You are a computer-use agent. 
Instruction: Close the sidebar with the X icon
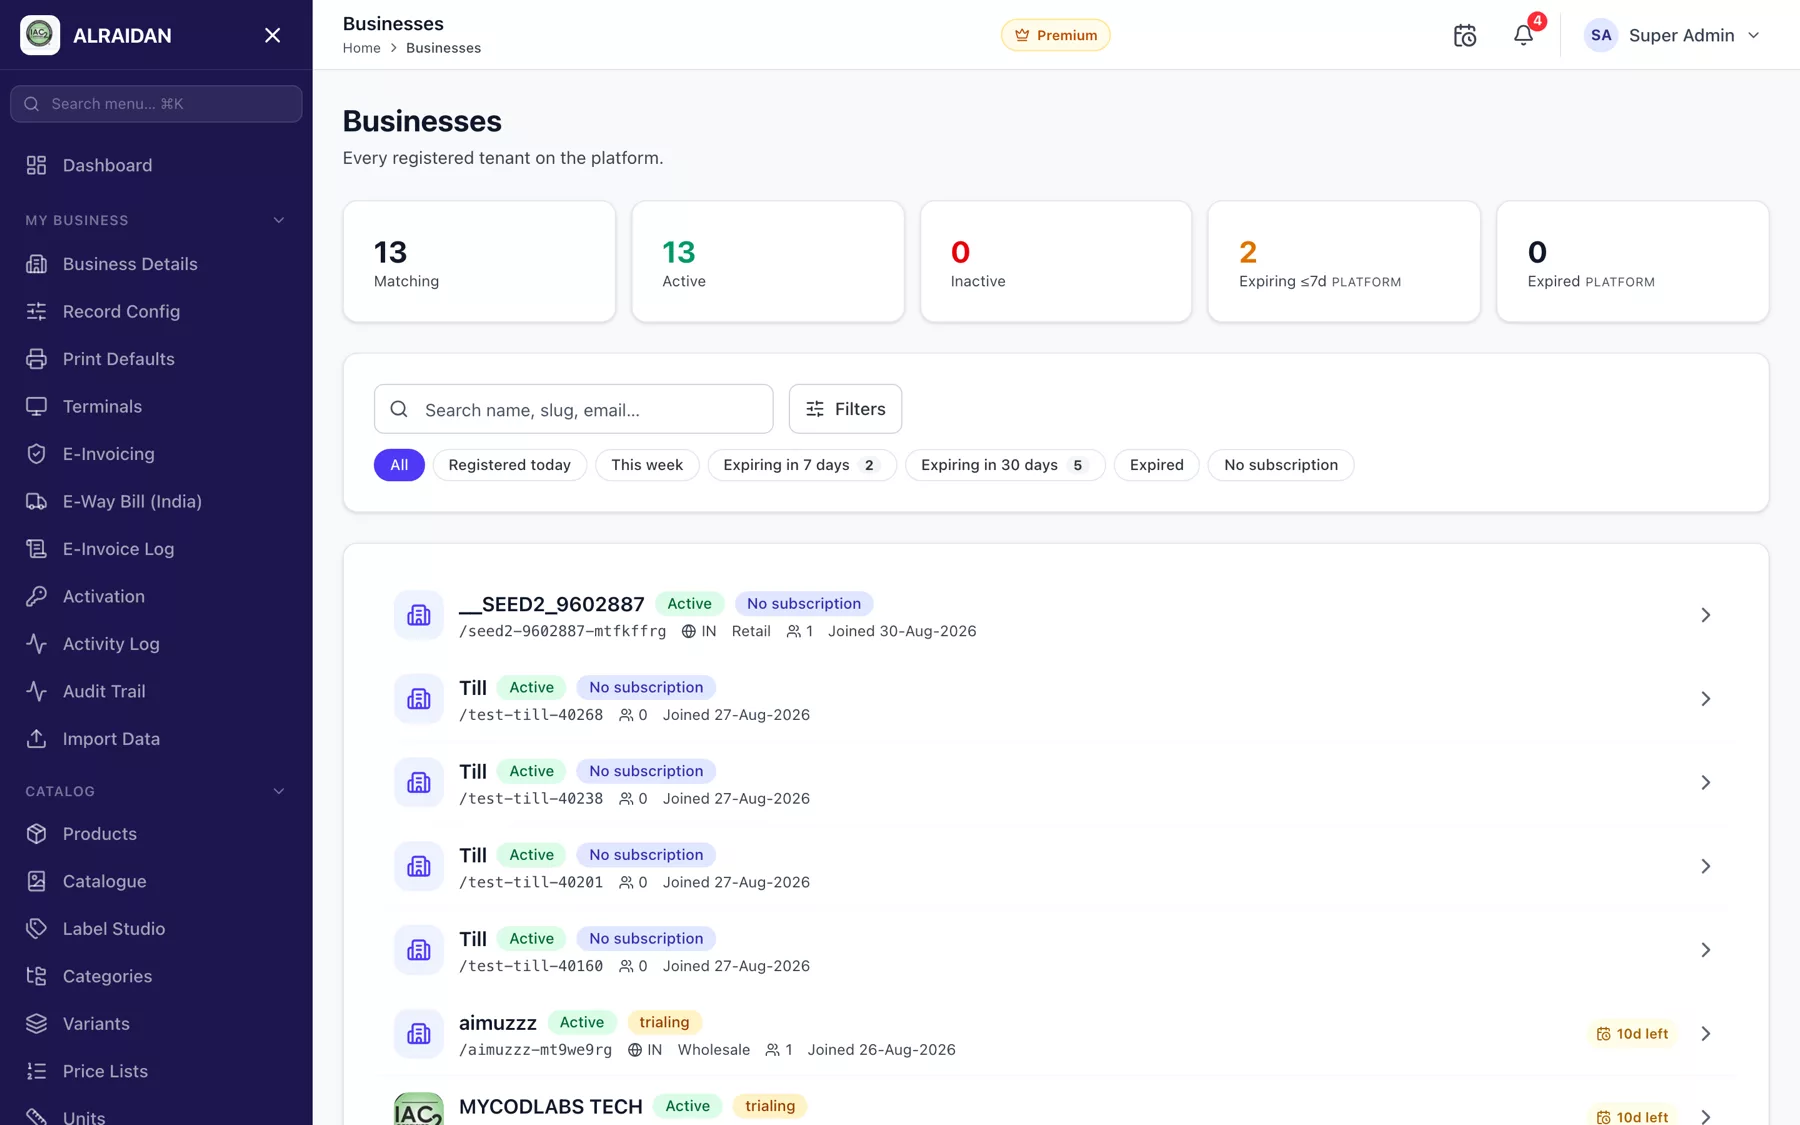click(x=272, y=35)
